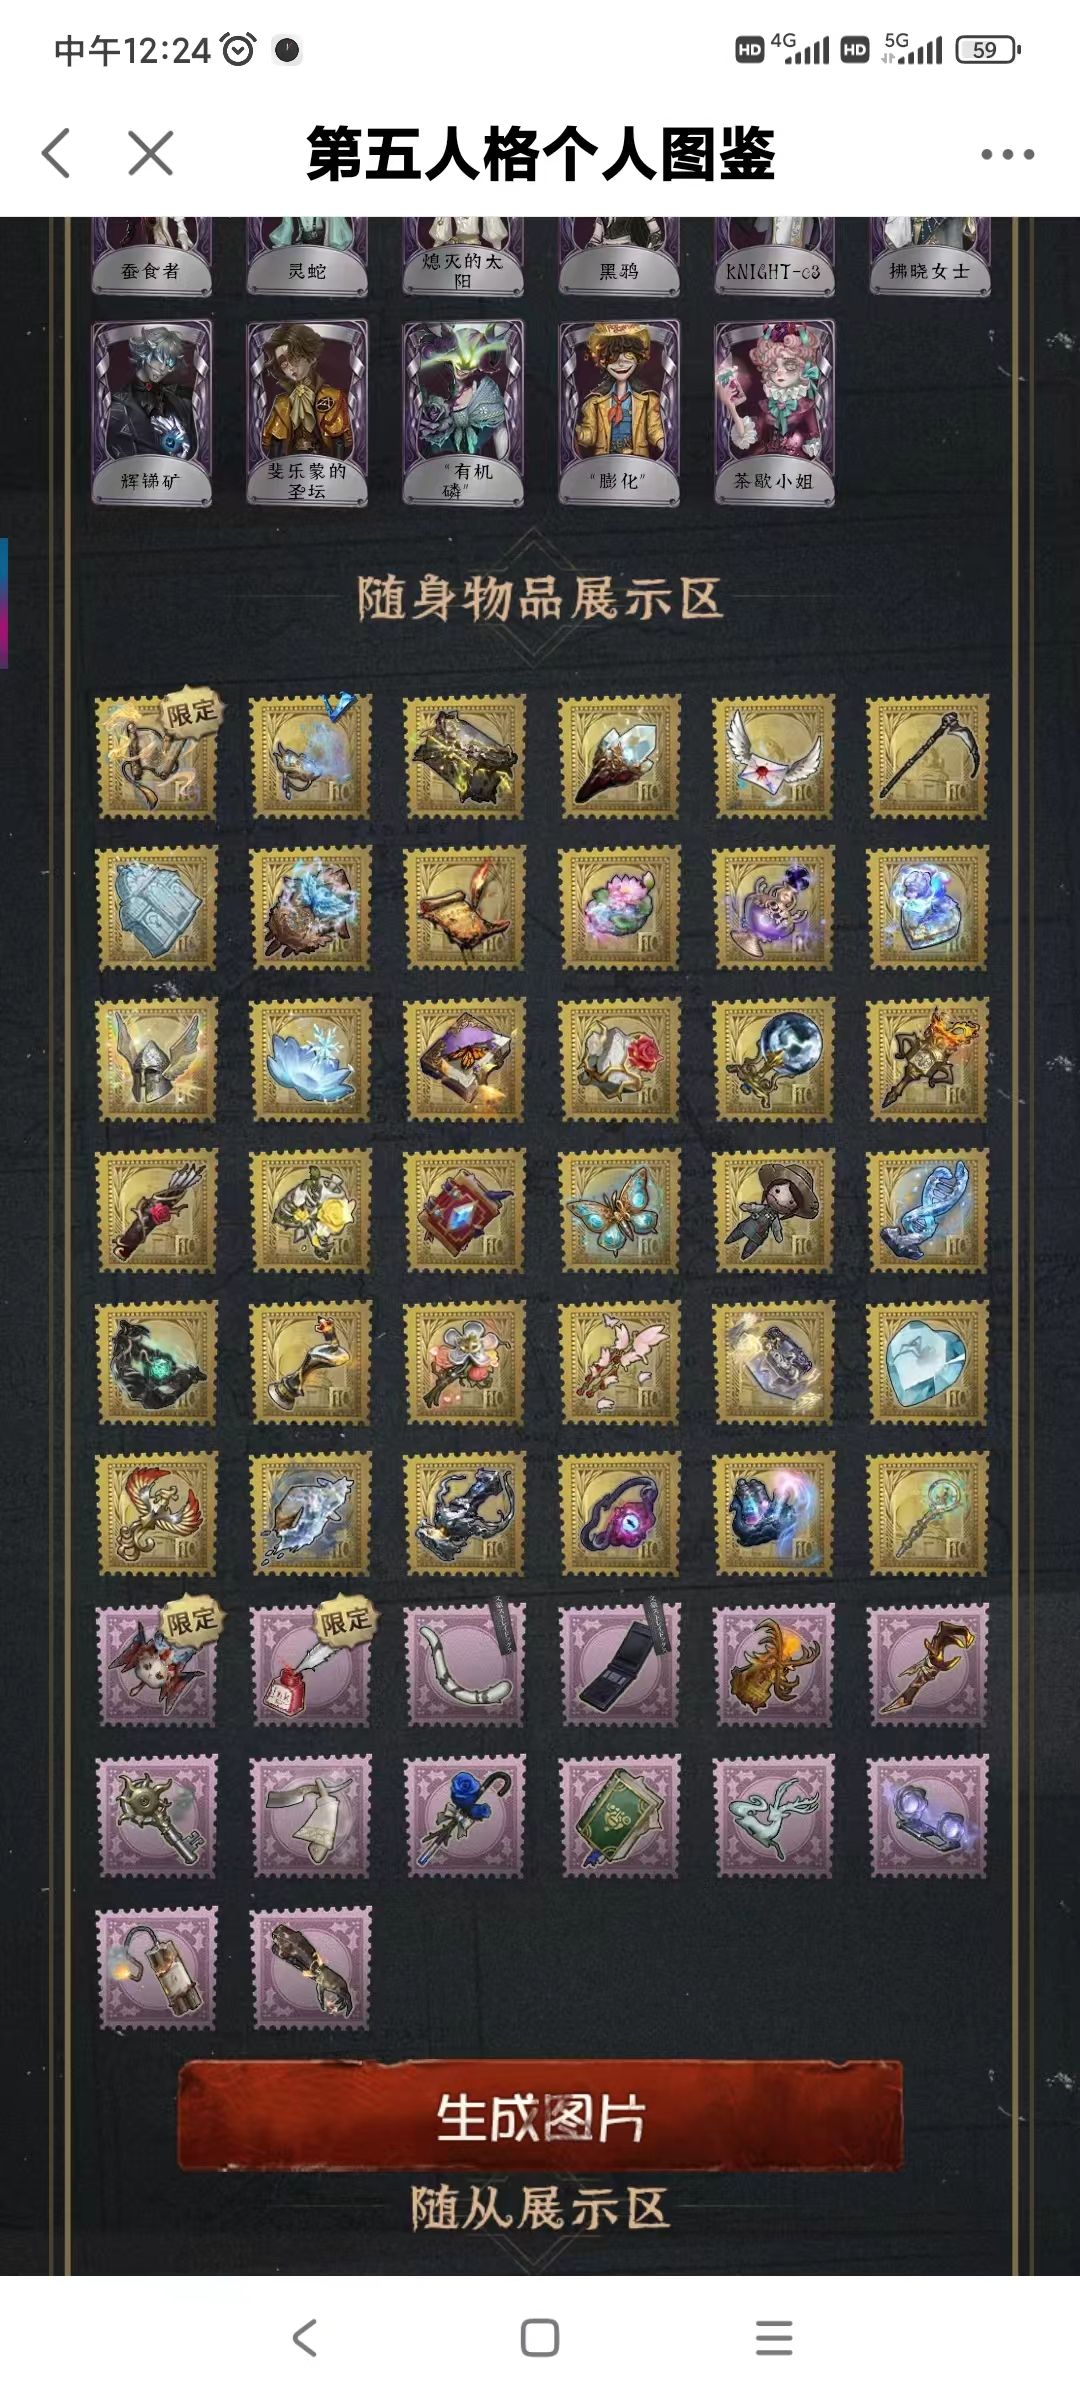Open the three-dot more options menu
This screenshot has height=2400, width=1080.
point(1007,154)
